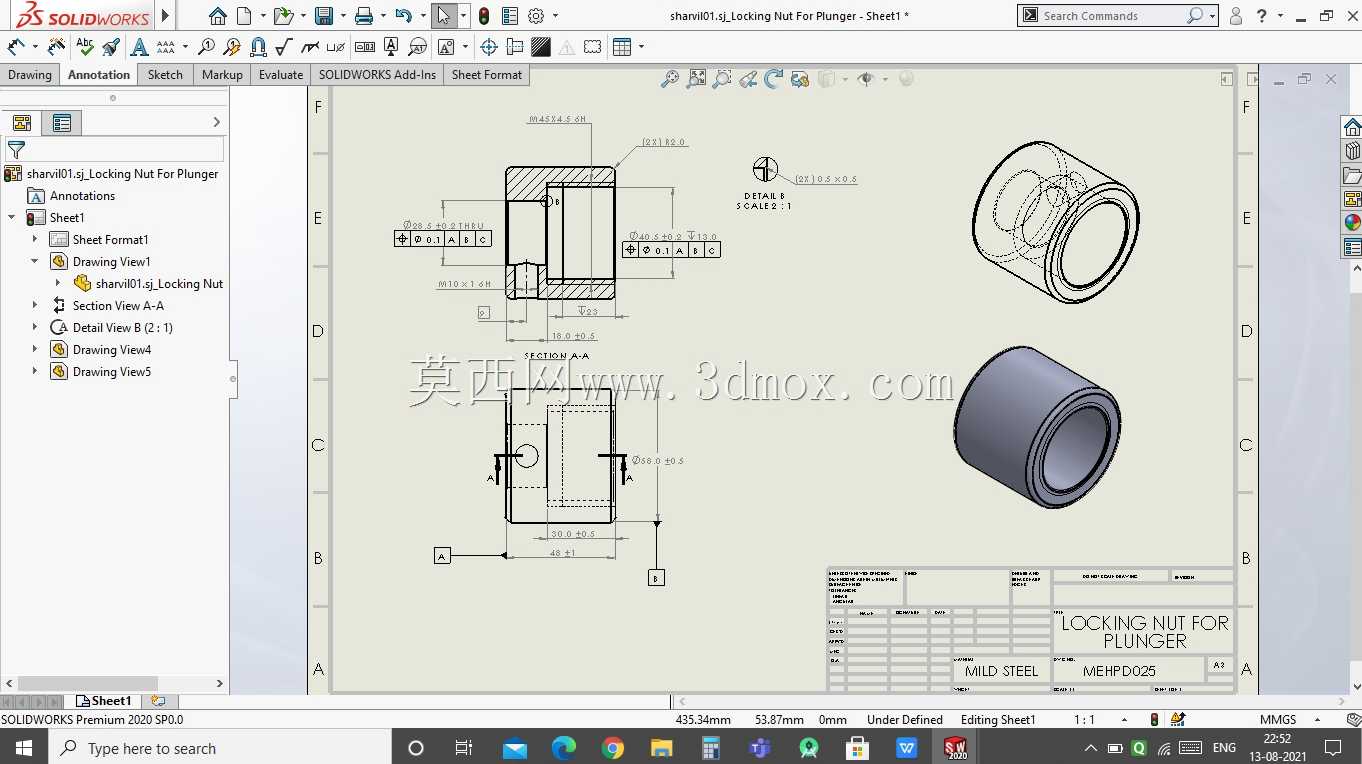The image size is (1362, 764).
Task: Expand the Detail View B node
Action: tap(35, 328)
